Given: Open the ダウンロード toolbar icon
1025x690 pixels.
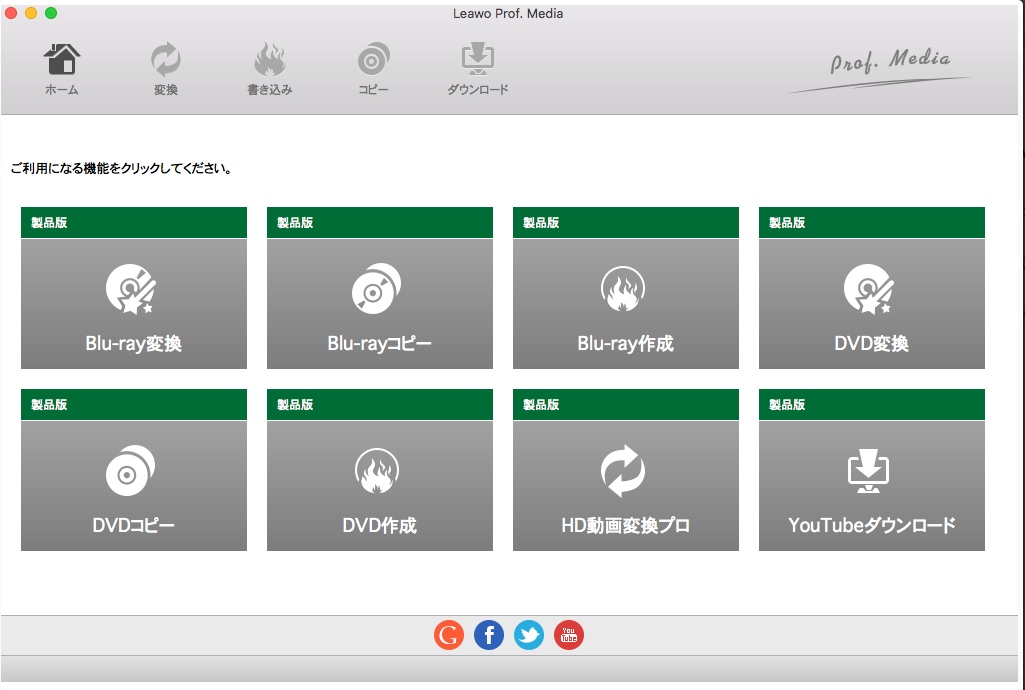Looking at the screenshot, I should 478,59.
